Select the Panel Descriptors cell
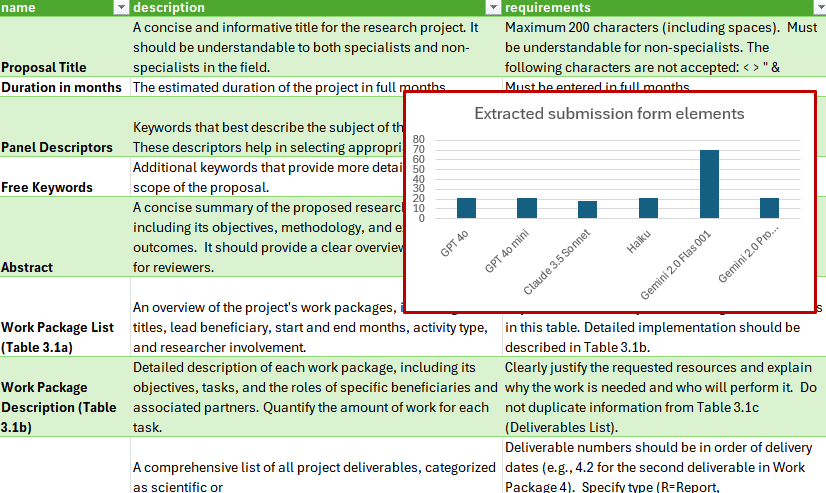826x493 pixels. pos(65,127)
